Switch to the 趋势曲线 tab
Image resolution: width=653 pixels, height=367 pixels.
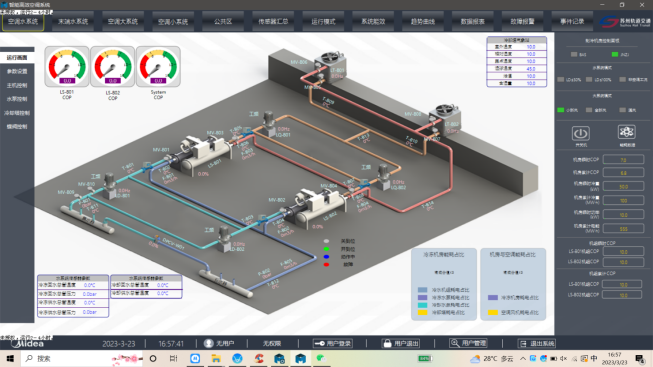[x=423, y=21]
